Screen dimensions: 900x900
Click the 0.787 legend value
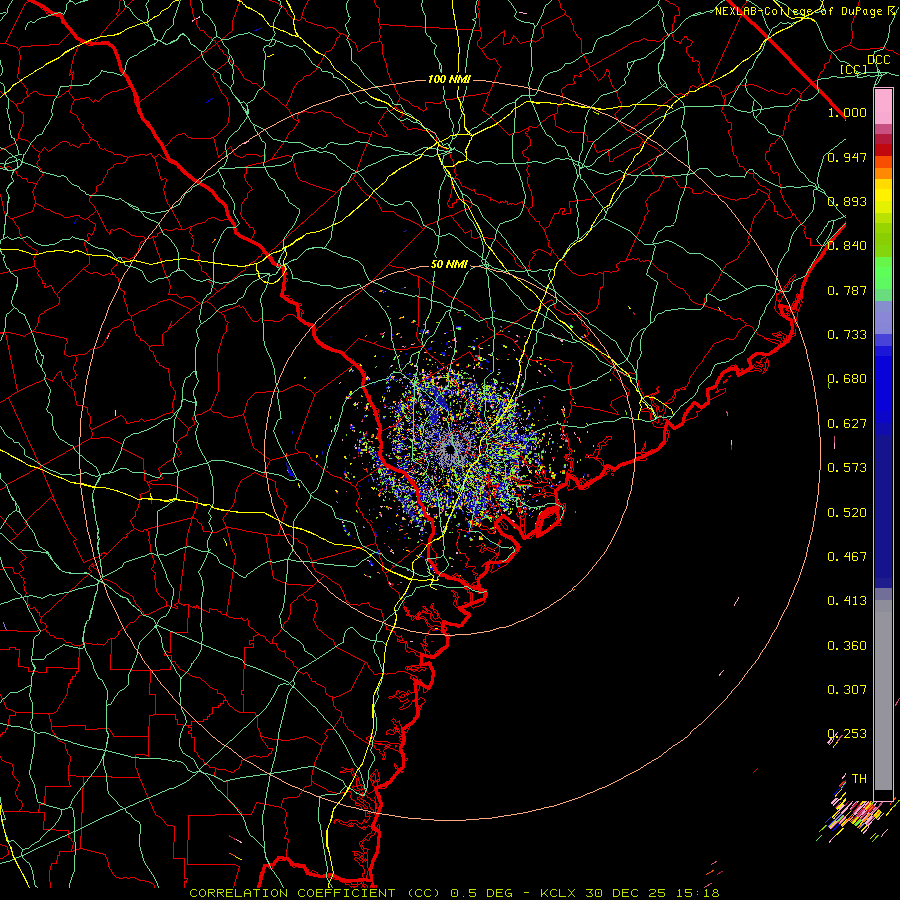click(847, 290)
